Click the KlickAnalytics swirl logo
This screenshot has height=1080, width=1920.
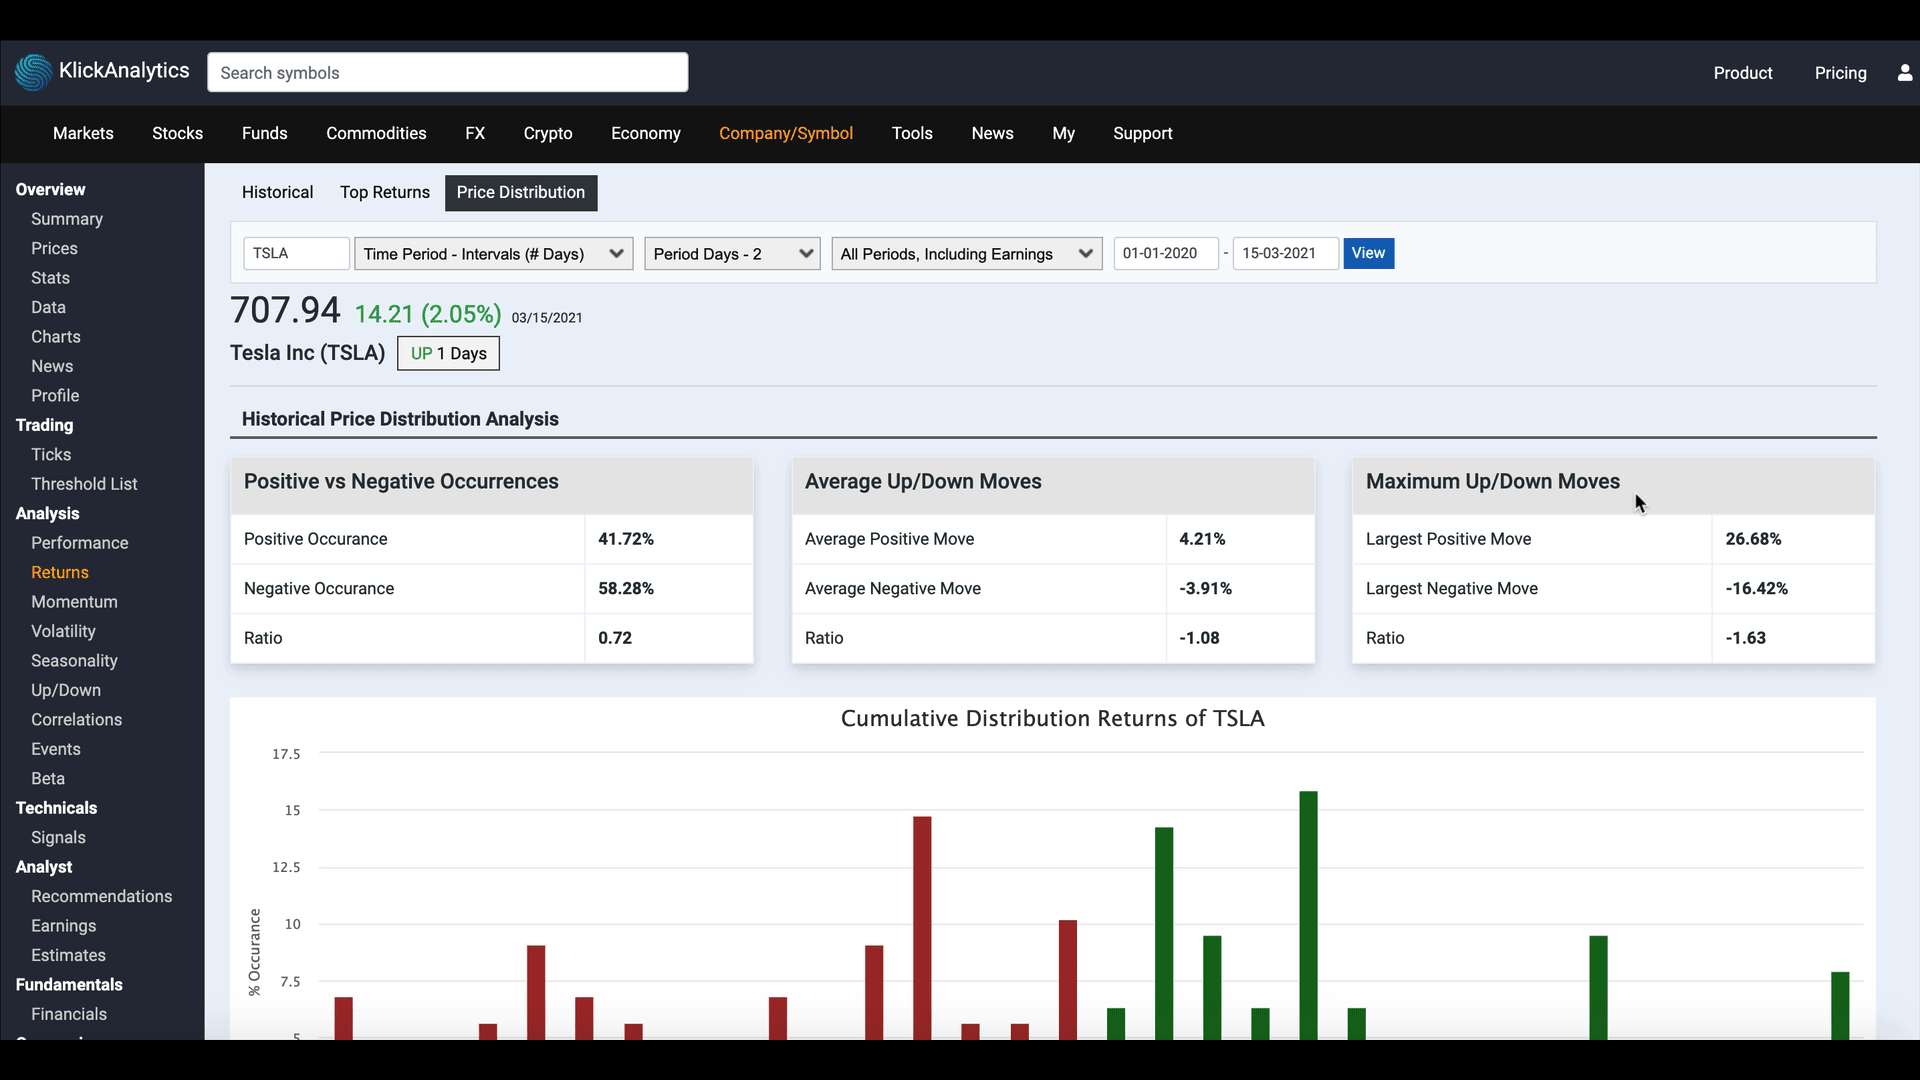click(x=33, y=72)
